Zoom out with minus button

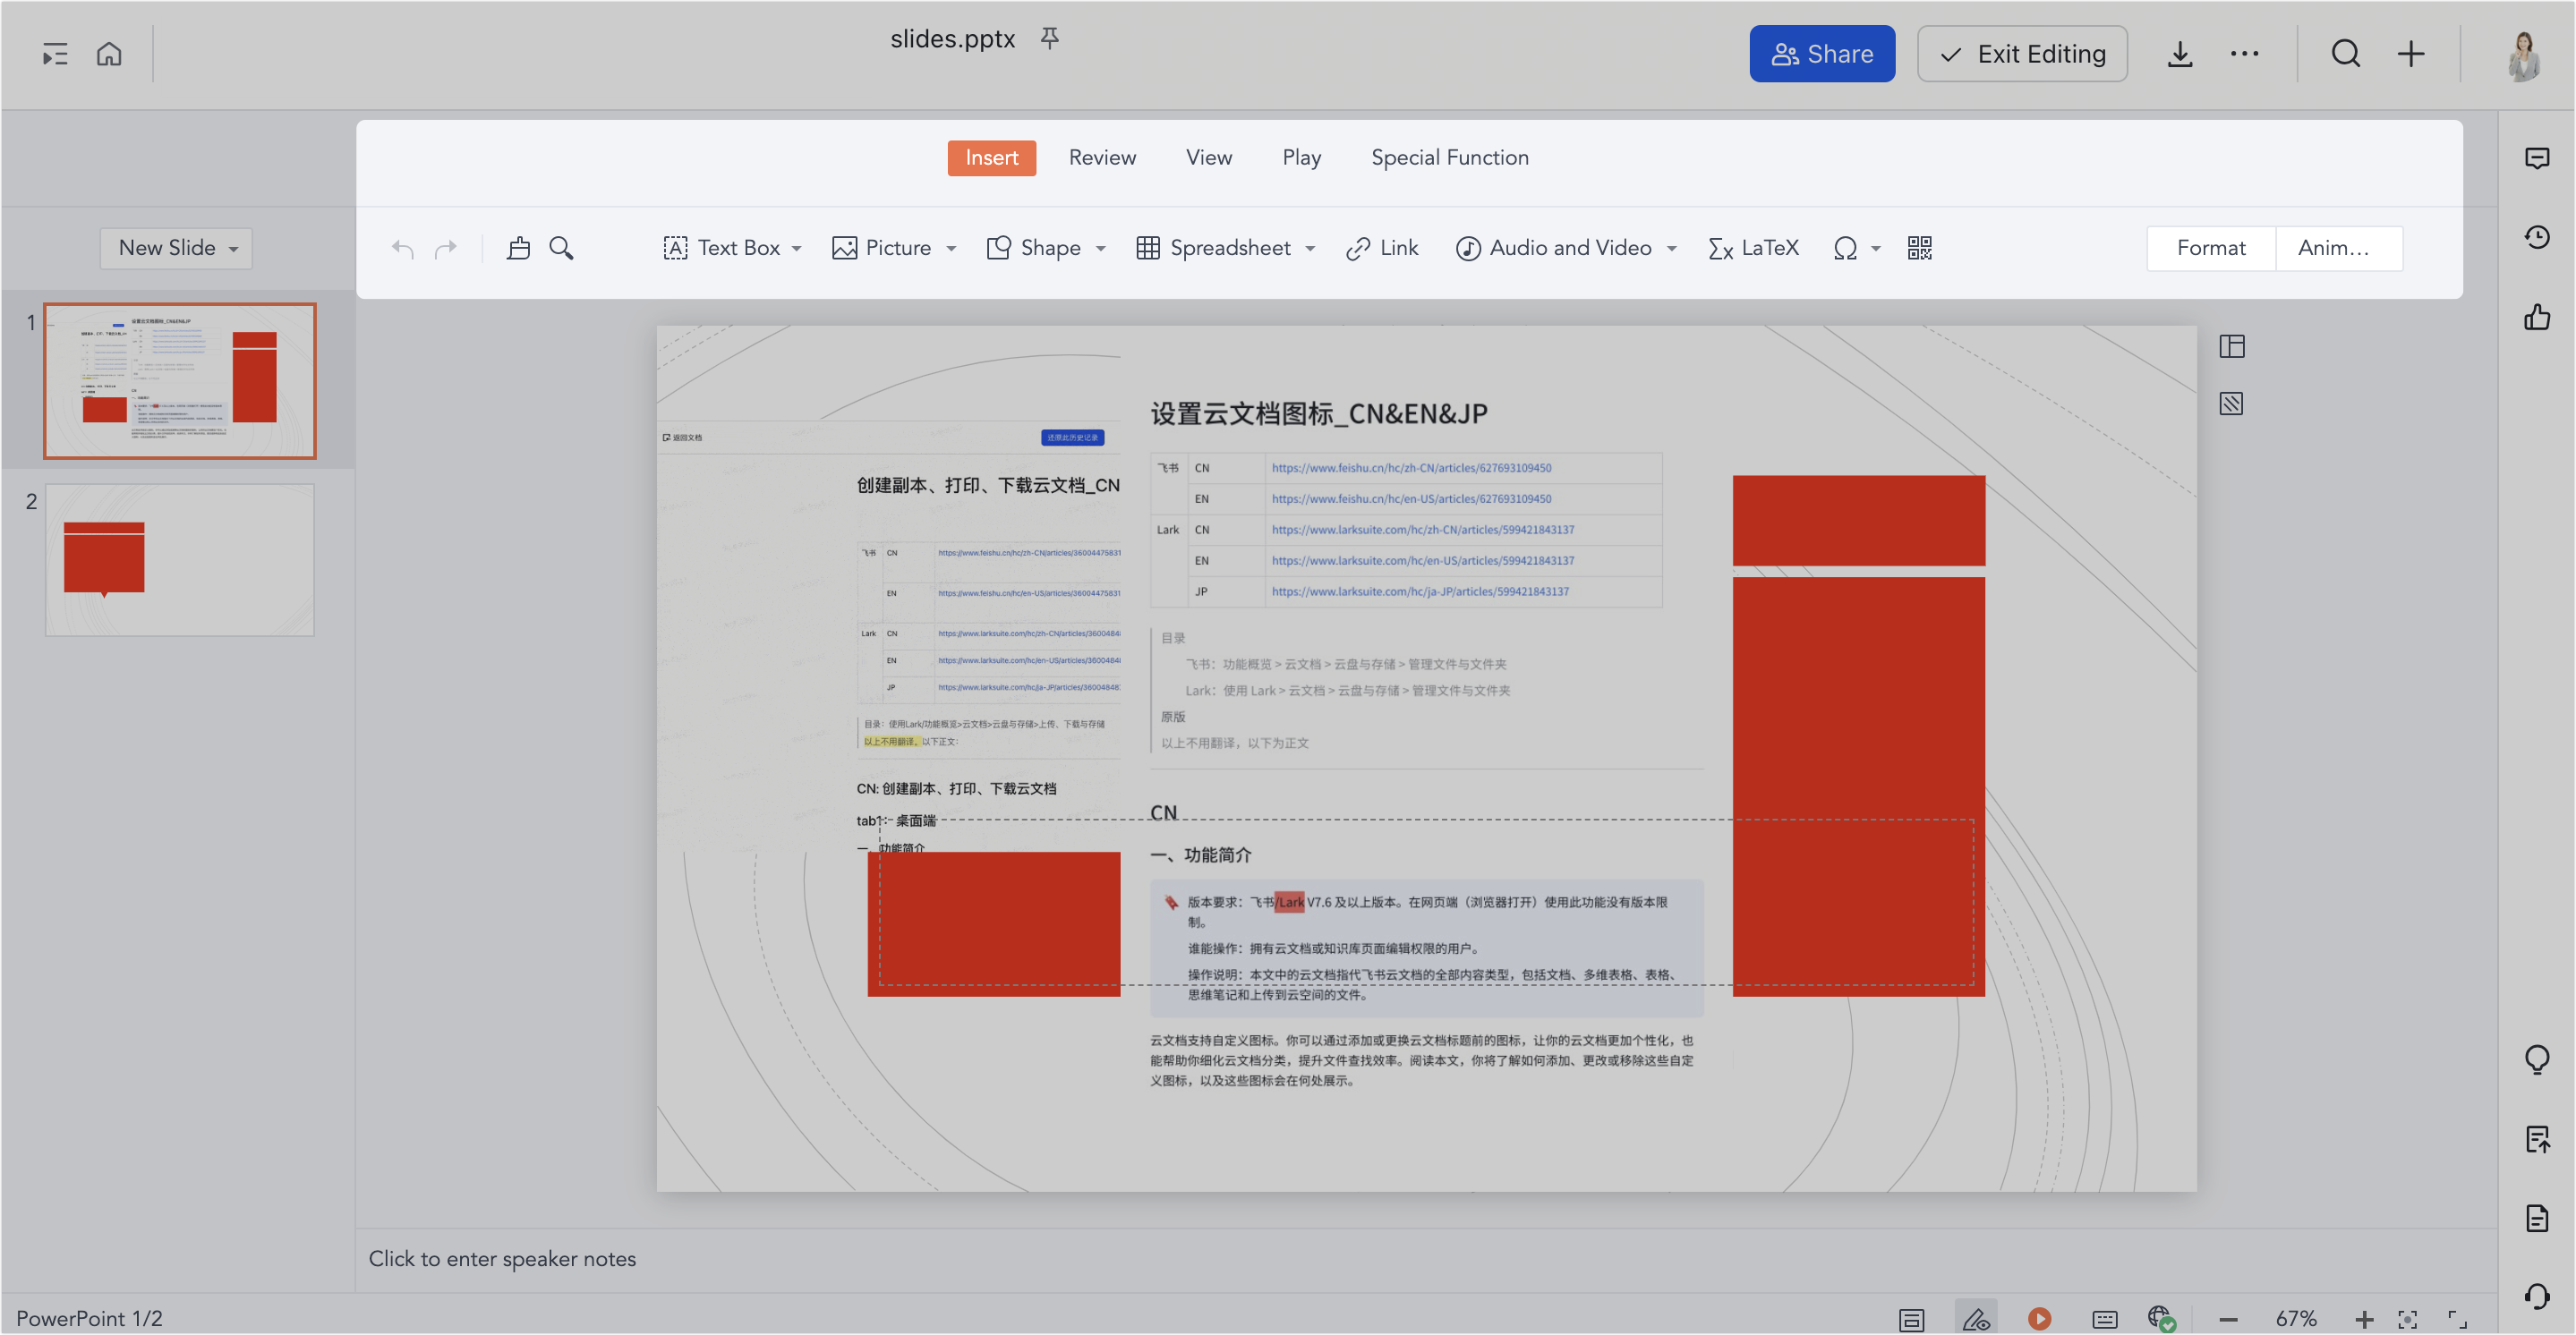pyautogui.click(x=2227, y=1319)
